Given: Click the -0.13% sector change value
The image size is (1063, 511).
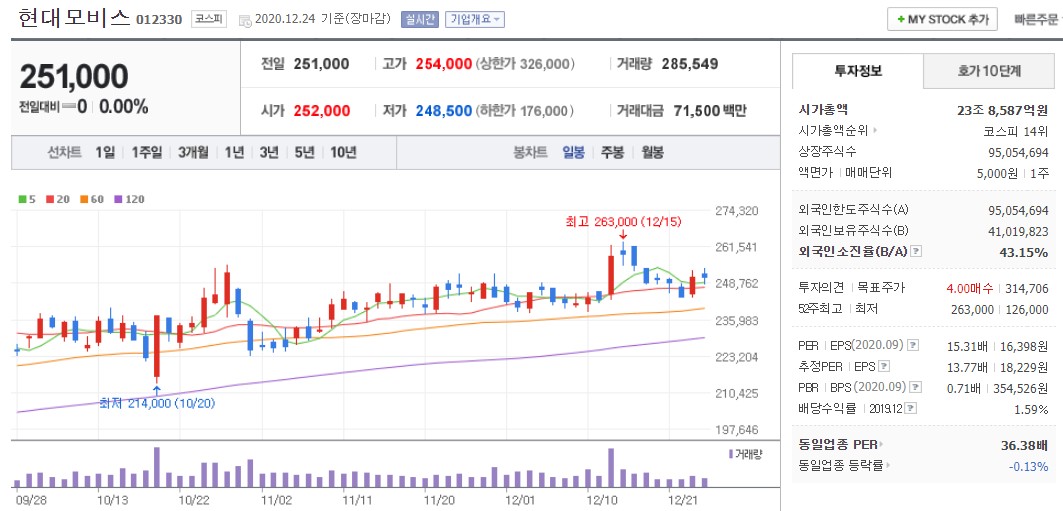Looking at the screenshot, I should [x=1029, y=466].
